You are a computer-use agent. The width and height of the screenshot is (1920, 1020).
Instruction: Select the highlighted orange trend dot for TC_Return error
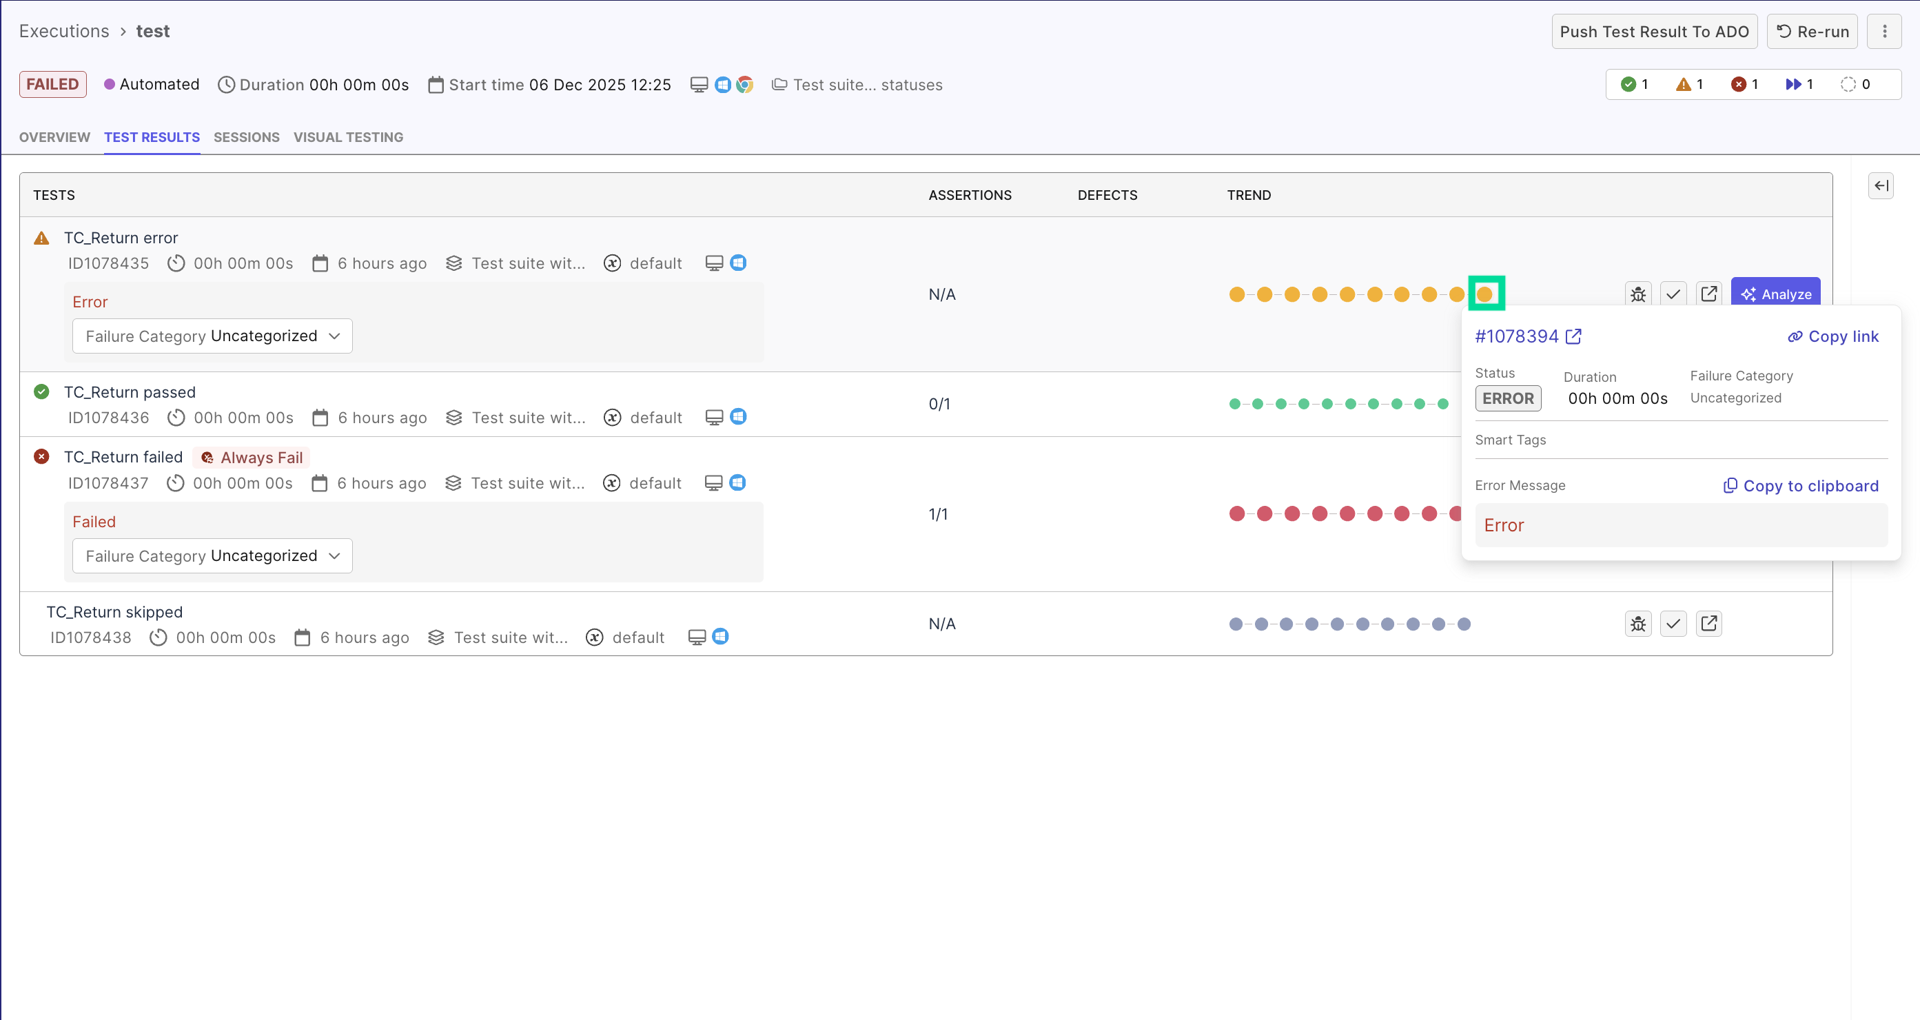coord(1487,293)
